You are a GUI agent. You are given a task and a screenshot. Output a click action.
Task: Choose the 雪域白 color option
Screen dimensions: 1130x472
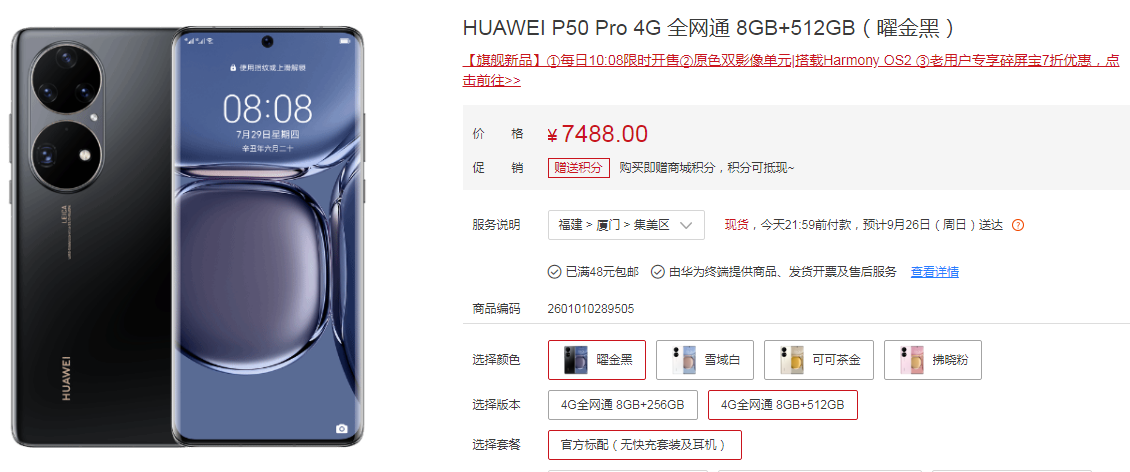pos(705,360)
